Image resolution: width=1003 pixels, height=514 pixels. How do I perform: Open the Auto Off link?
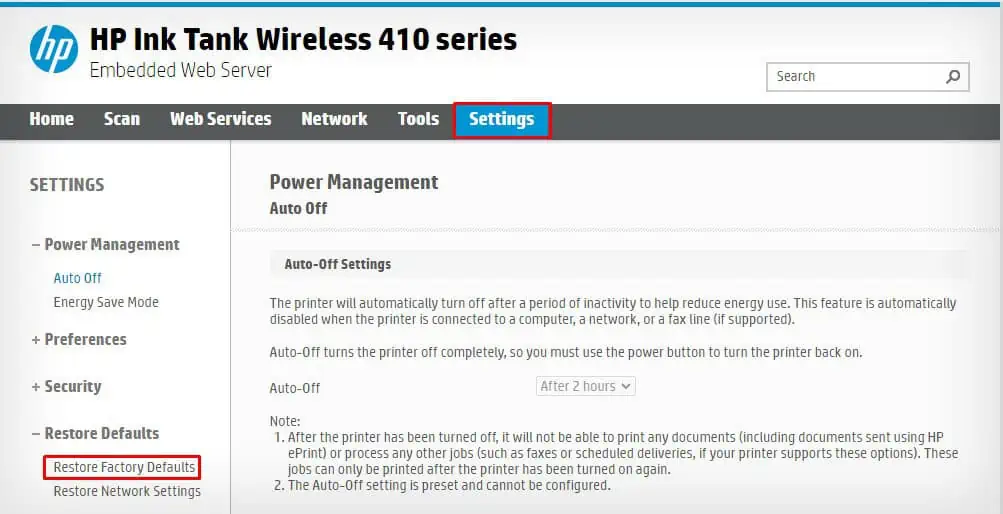[77, 278]
